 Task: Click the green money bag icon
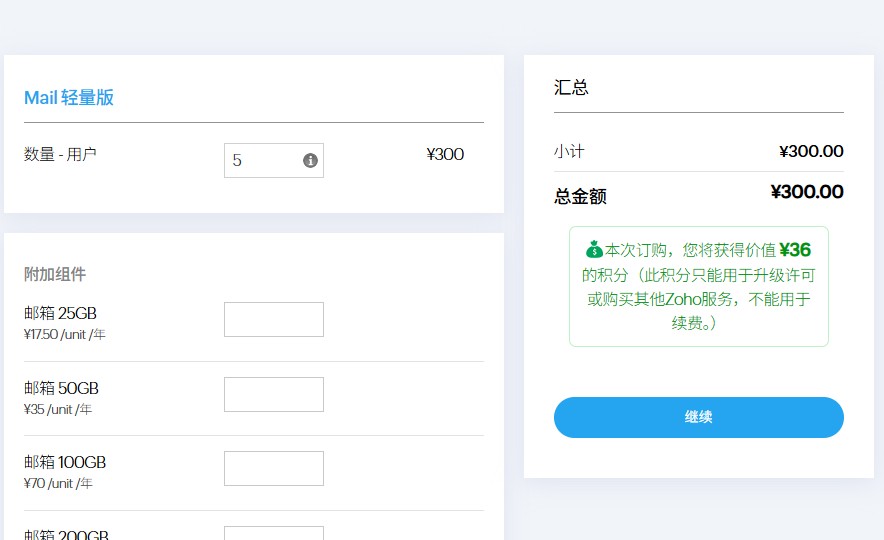[594, 250]
